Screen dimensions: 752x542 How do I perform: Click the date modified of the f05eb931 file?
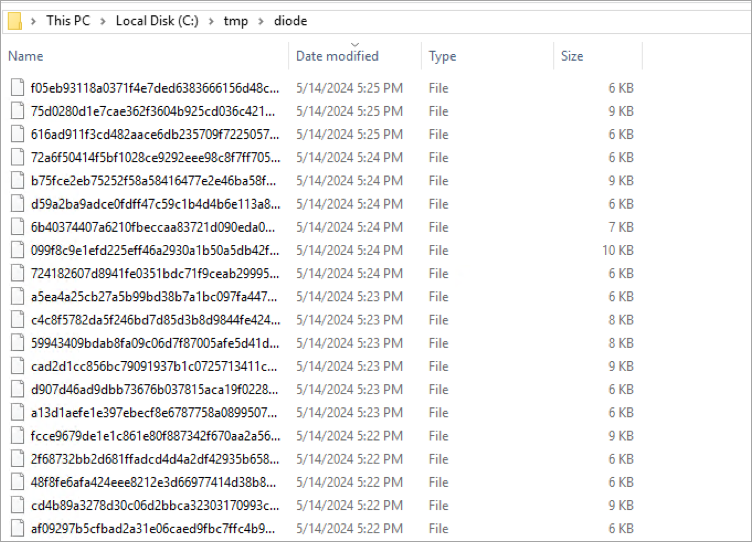[349, 88]
